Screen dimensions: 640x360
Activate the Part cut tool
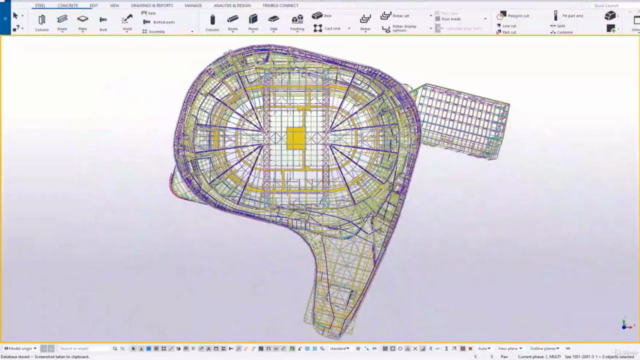pyautogui.click(x=506, y=32)
